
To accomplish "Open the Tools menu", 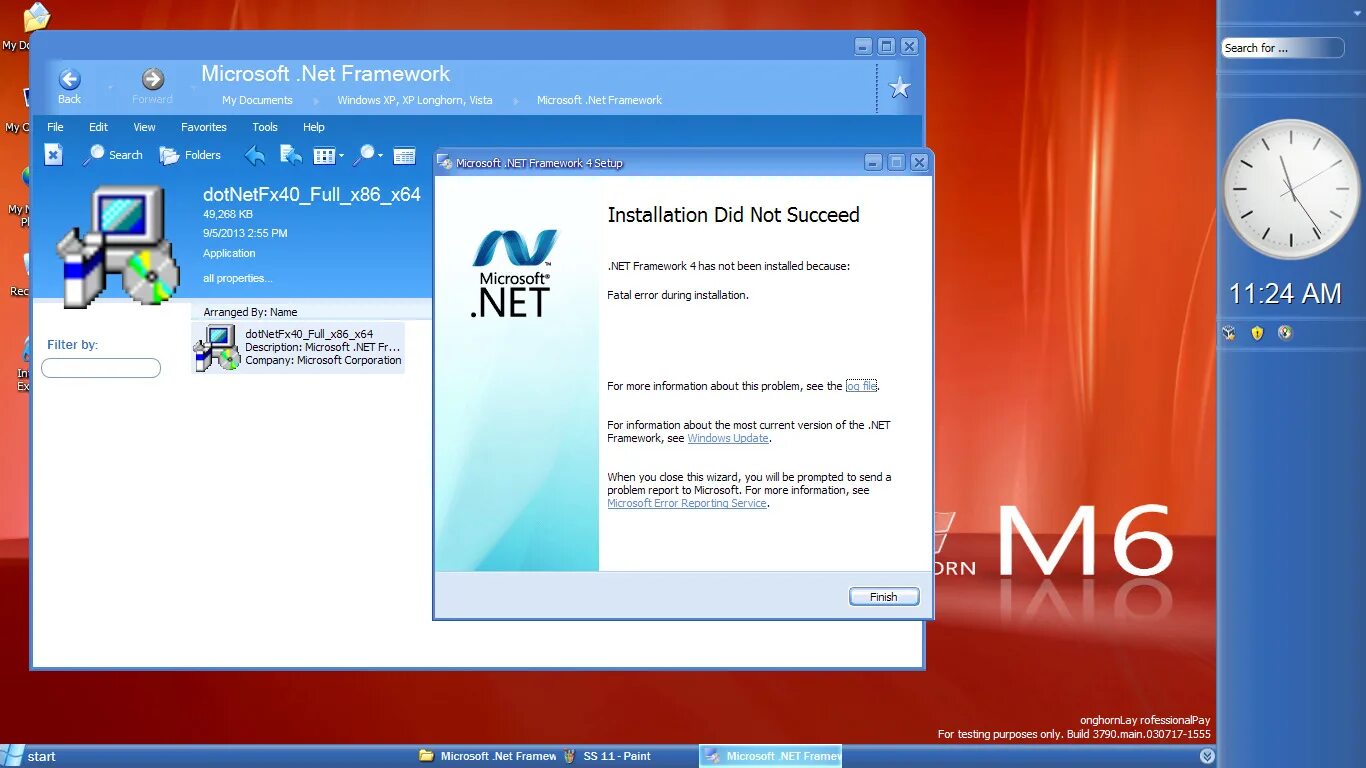I will [x=265, y=127].
